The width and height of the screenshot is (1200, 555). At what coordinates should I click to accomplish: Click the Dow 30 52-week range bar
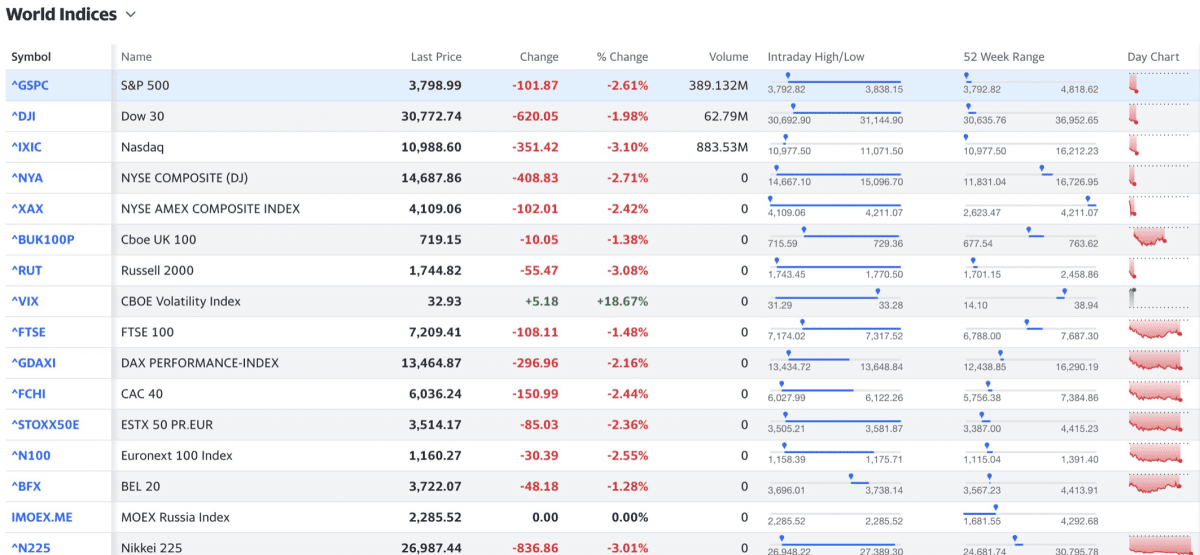[x=1031, y=111]
